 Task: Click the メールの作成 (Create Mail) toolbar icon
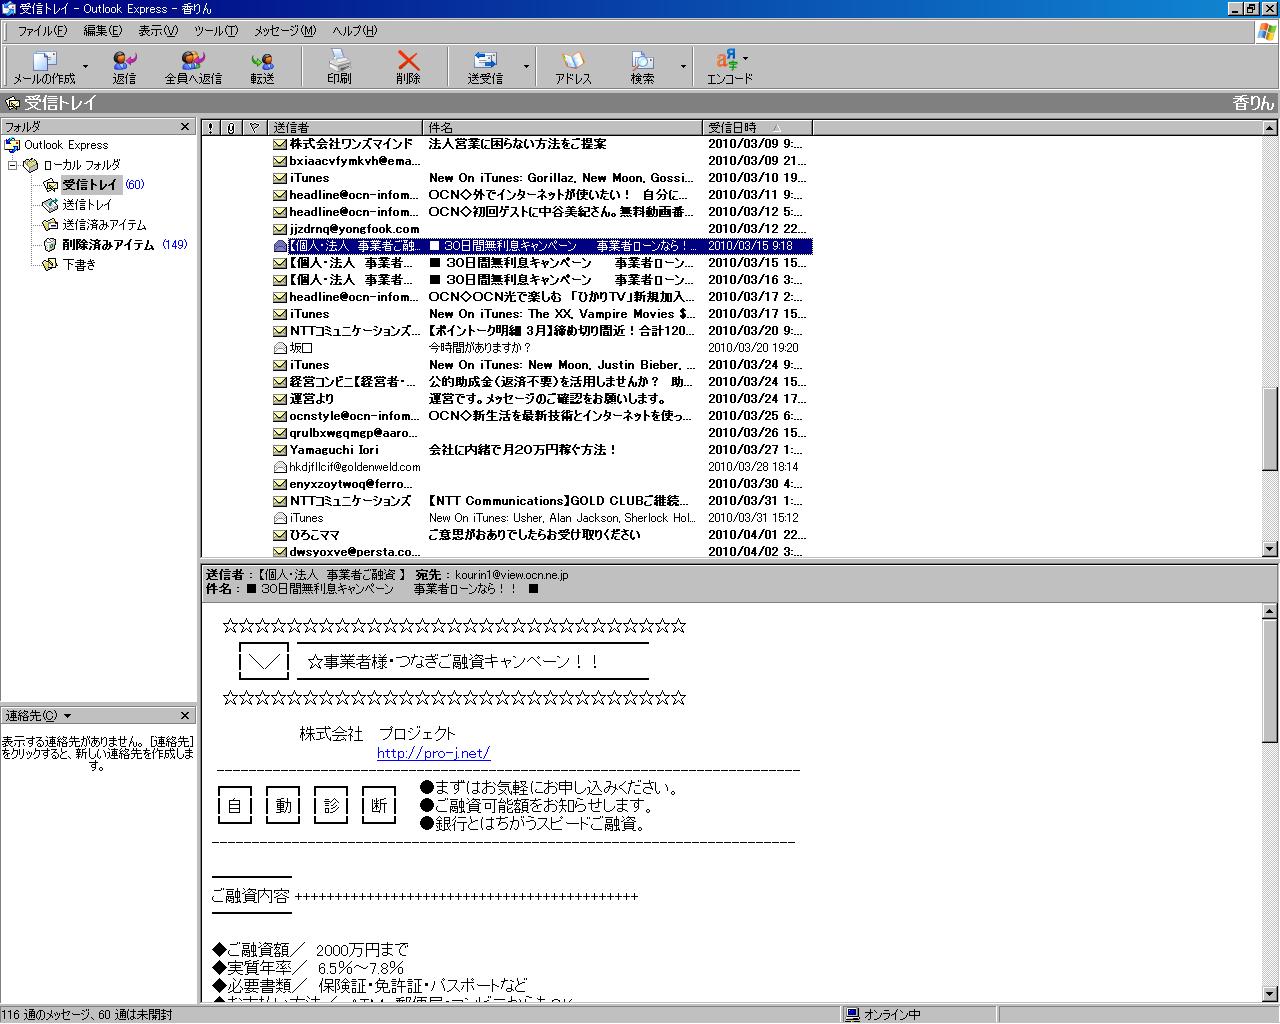[44, 67]
